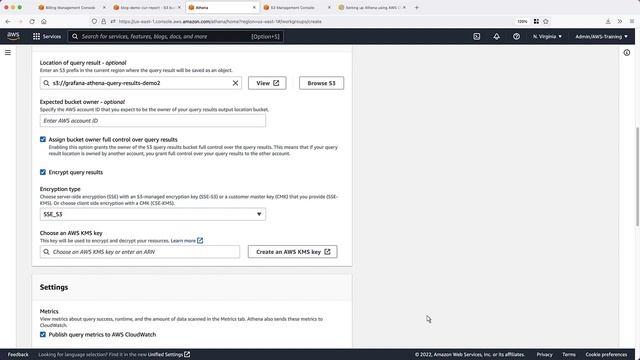The height and width of the screenshot is (360, 640).
Task: Click the View button for S3 location
Action: pos(267,83)
